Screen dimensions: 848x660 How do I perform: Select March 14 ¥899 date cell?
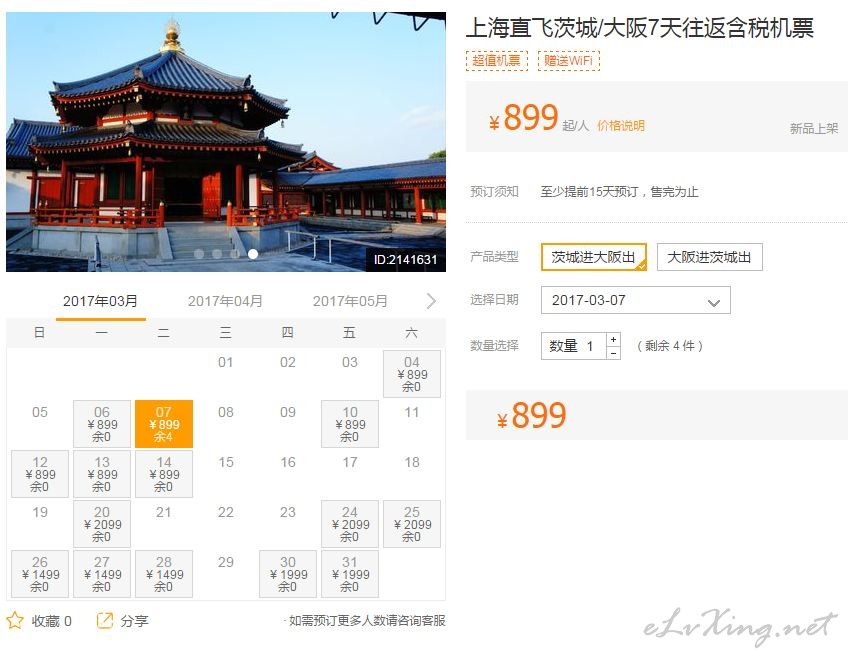pyautogui.click(x=164, y=474)
